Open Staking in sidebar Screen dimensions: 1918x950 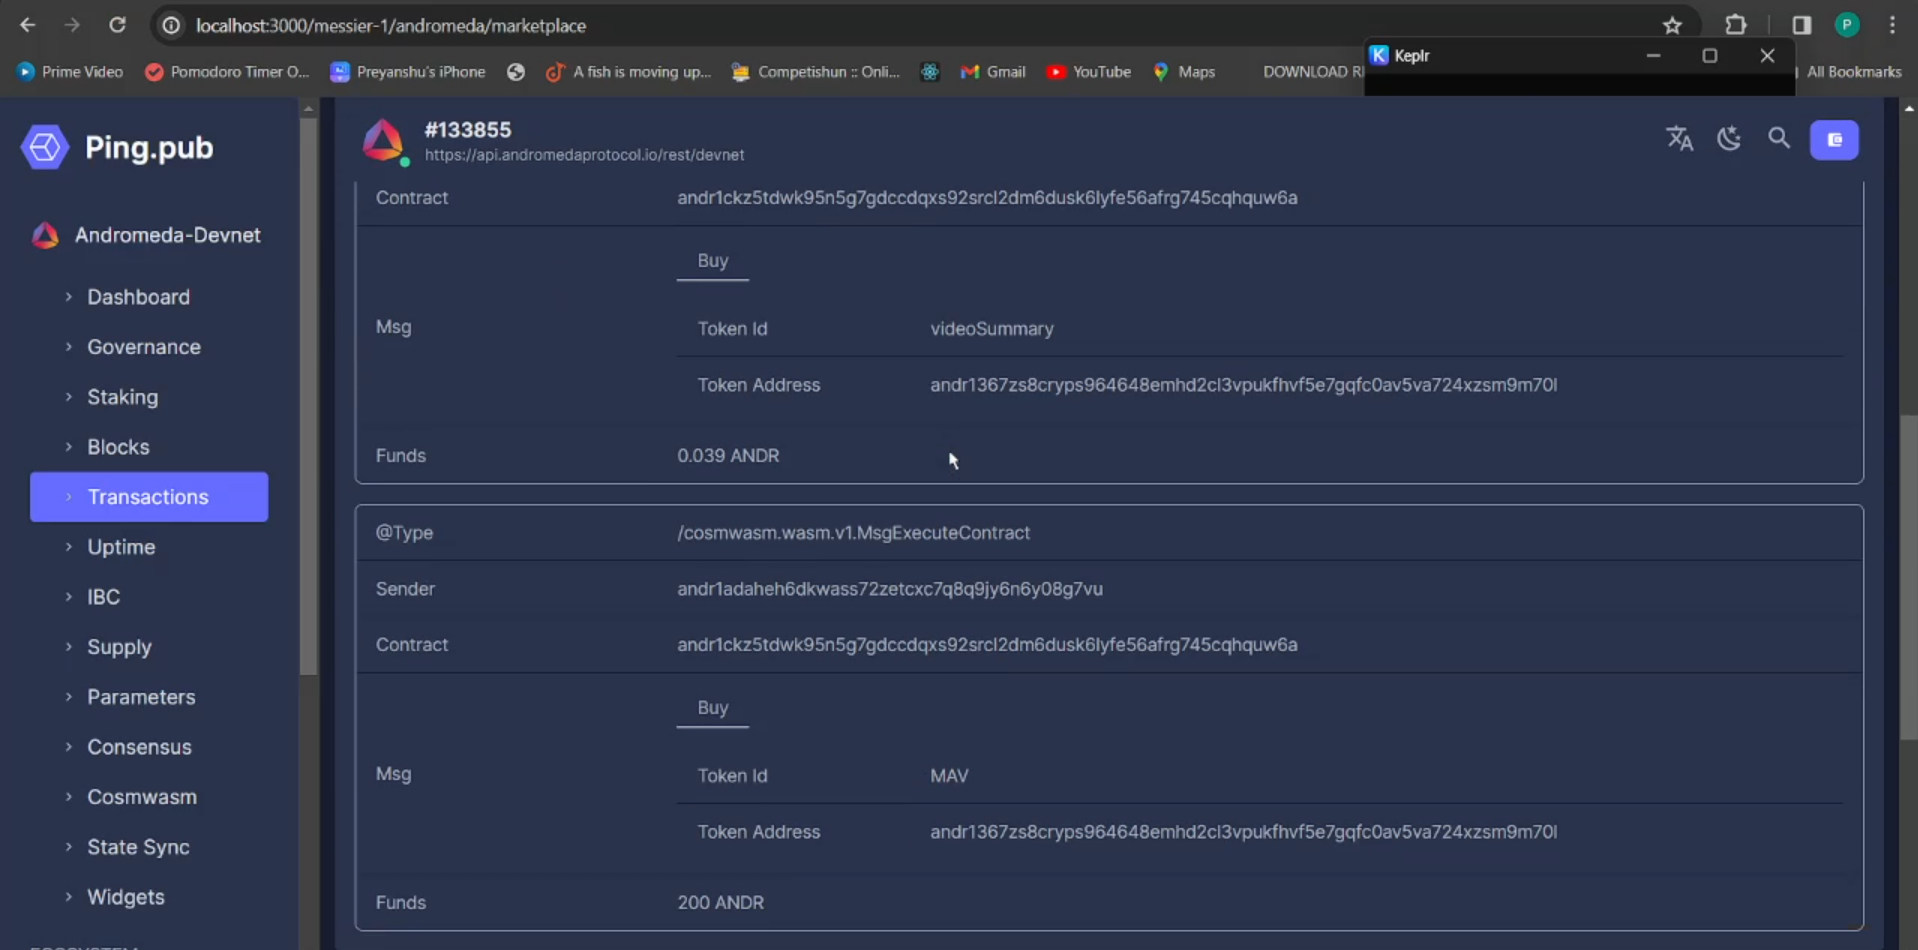tap(122, 397)
